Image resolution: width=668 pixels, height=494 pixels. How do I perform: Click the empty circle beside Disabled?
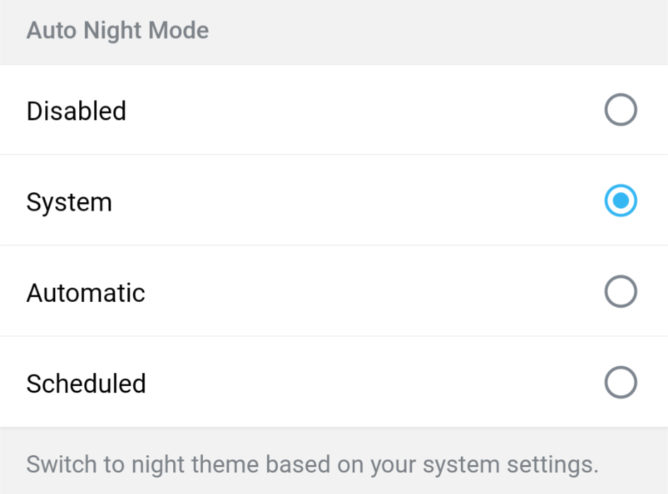(620, 110)
